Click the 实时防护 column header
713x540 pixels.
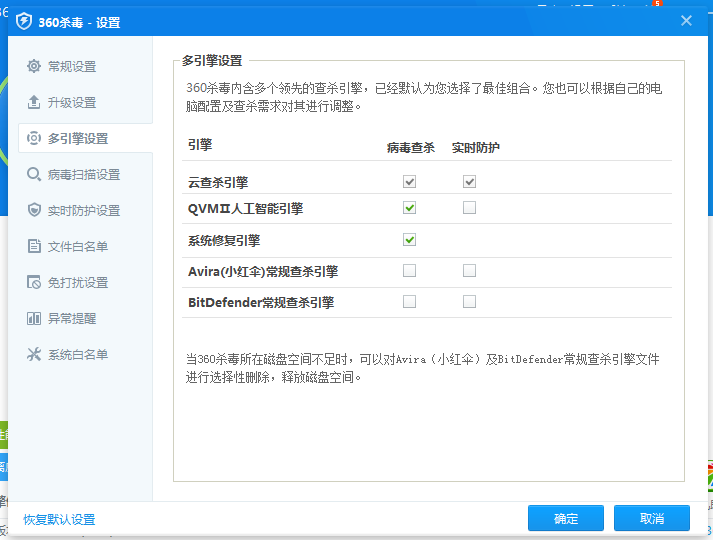[476, 147]
